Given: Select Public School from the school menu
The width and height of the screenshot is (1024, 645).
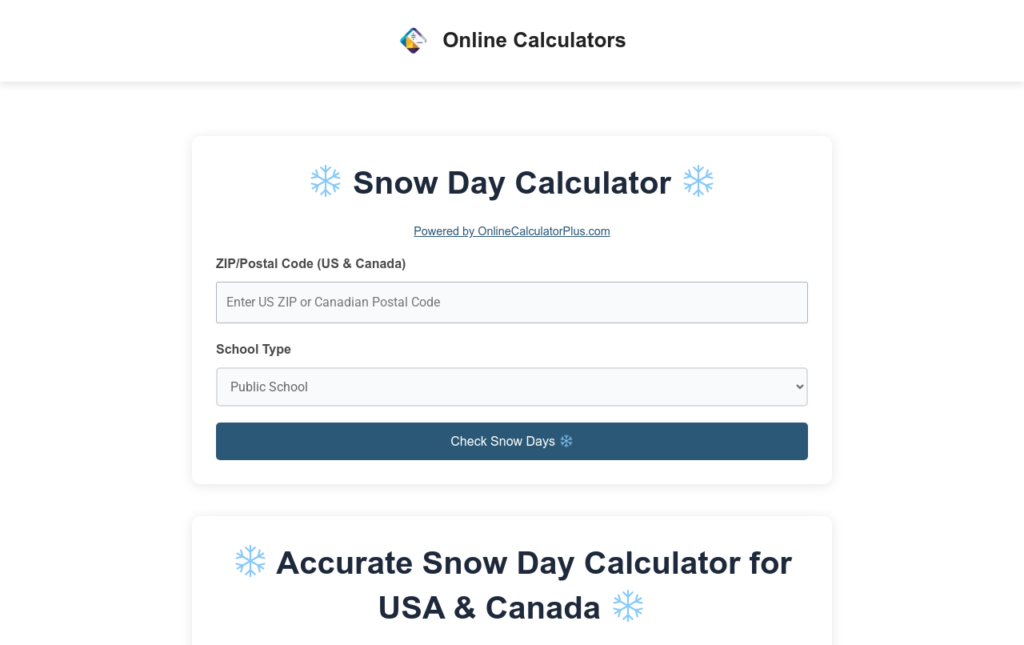Looking at the screenshot, I should (269, 386).
